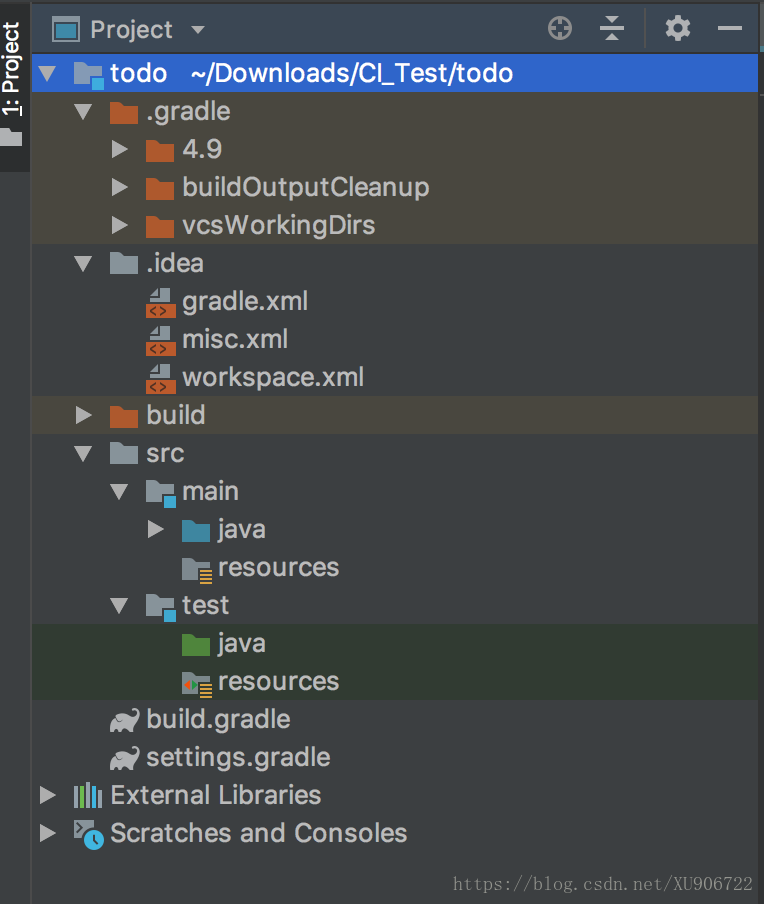Expand the vcsWorkingDirs folder arrow

119,225
